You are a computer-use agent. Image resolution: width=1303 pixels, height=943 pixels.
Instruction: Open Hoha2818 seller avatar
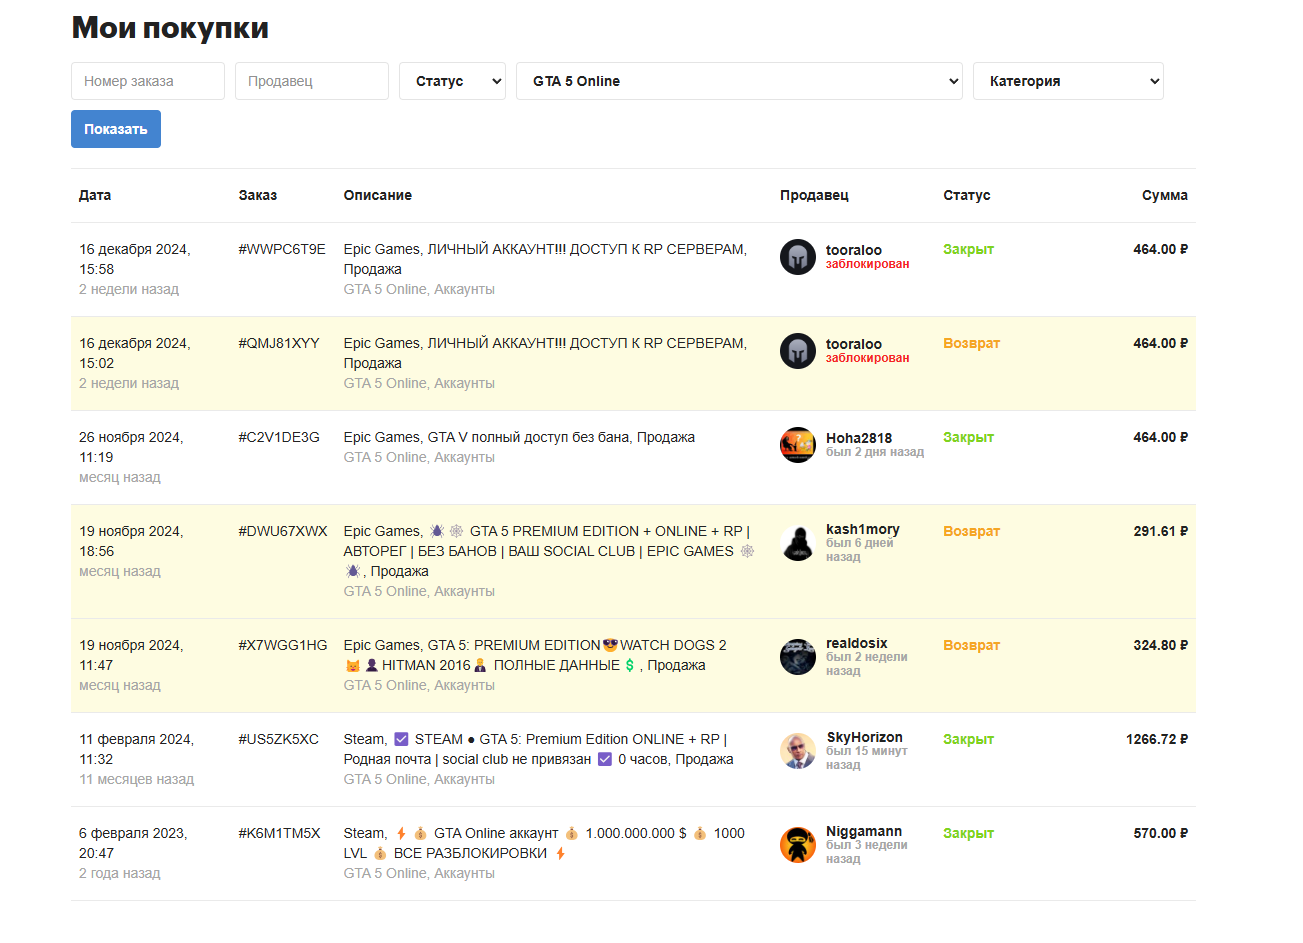click(798, 445)
